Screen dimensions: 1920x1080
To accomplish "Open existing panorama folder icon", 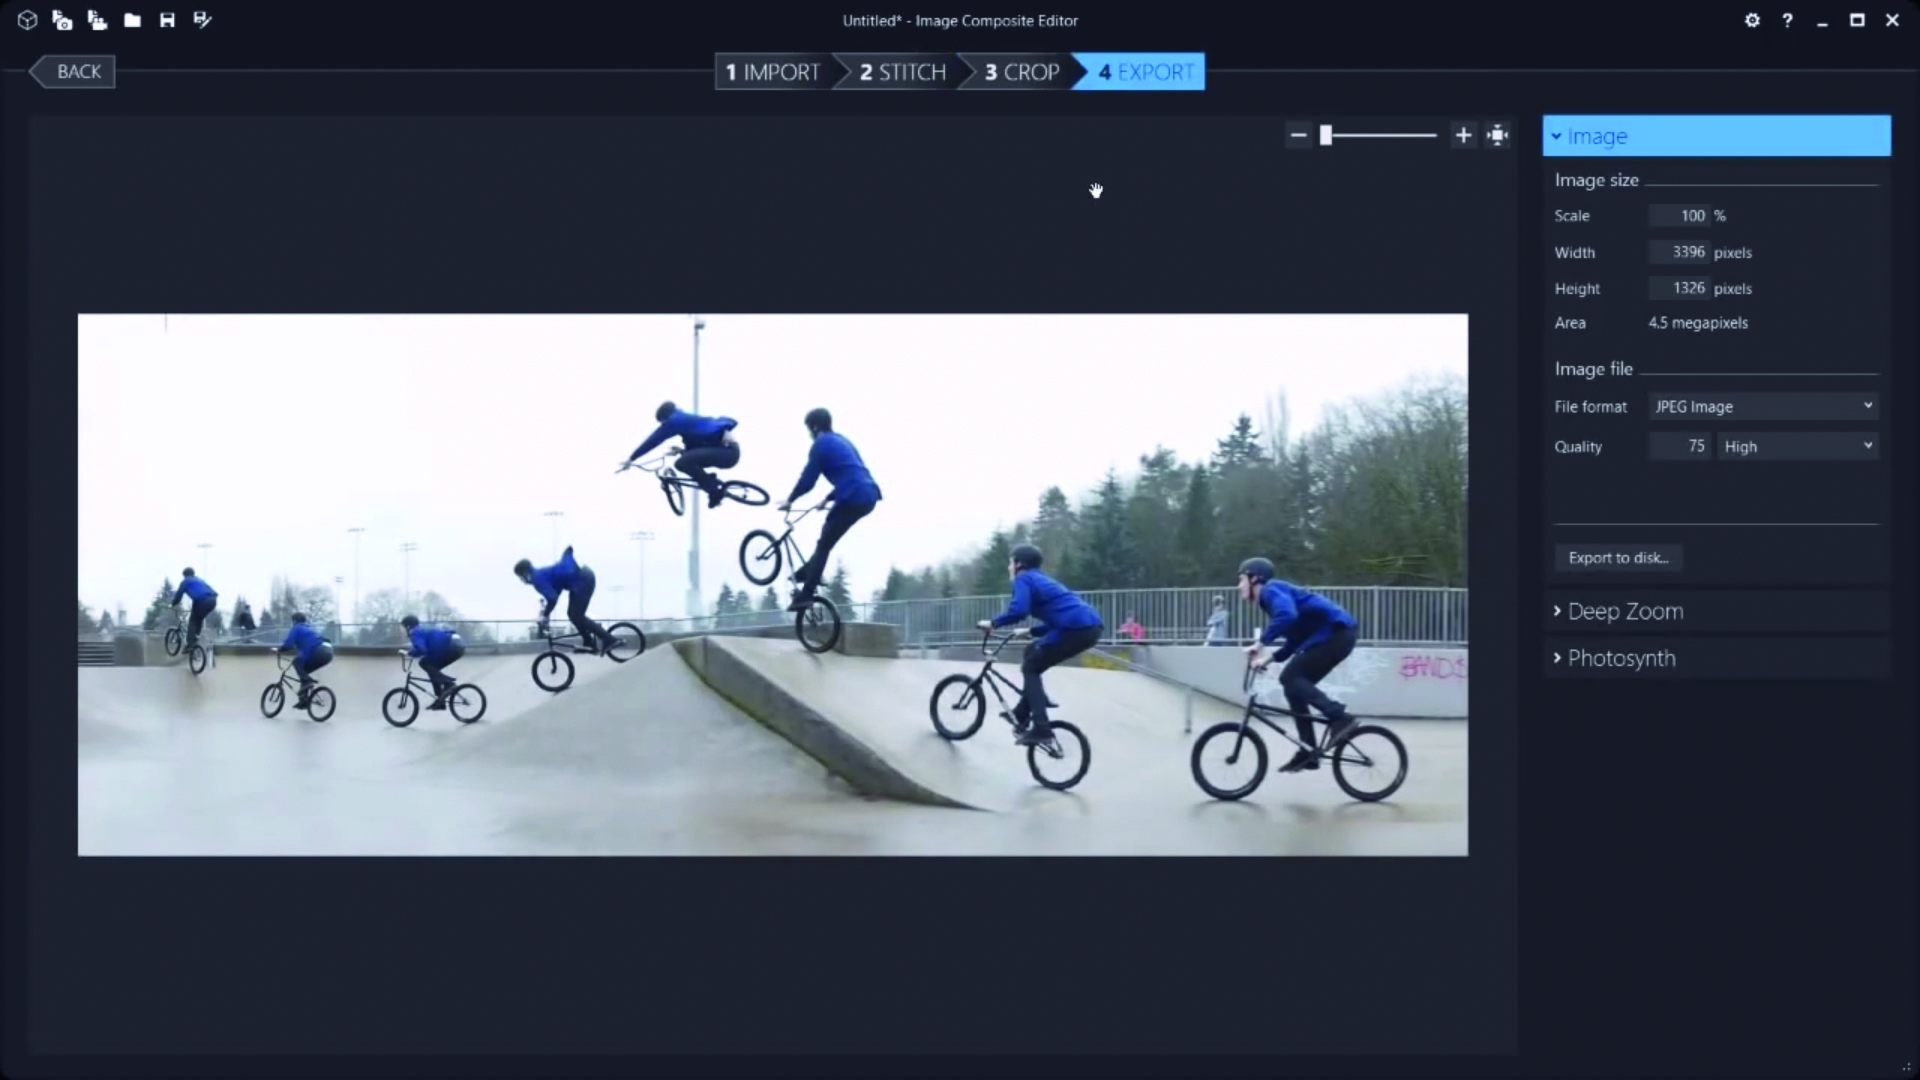I will click(132, 20).
